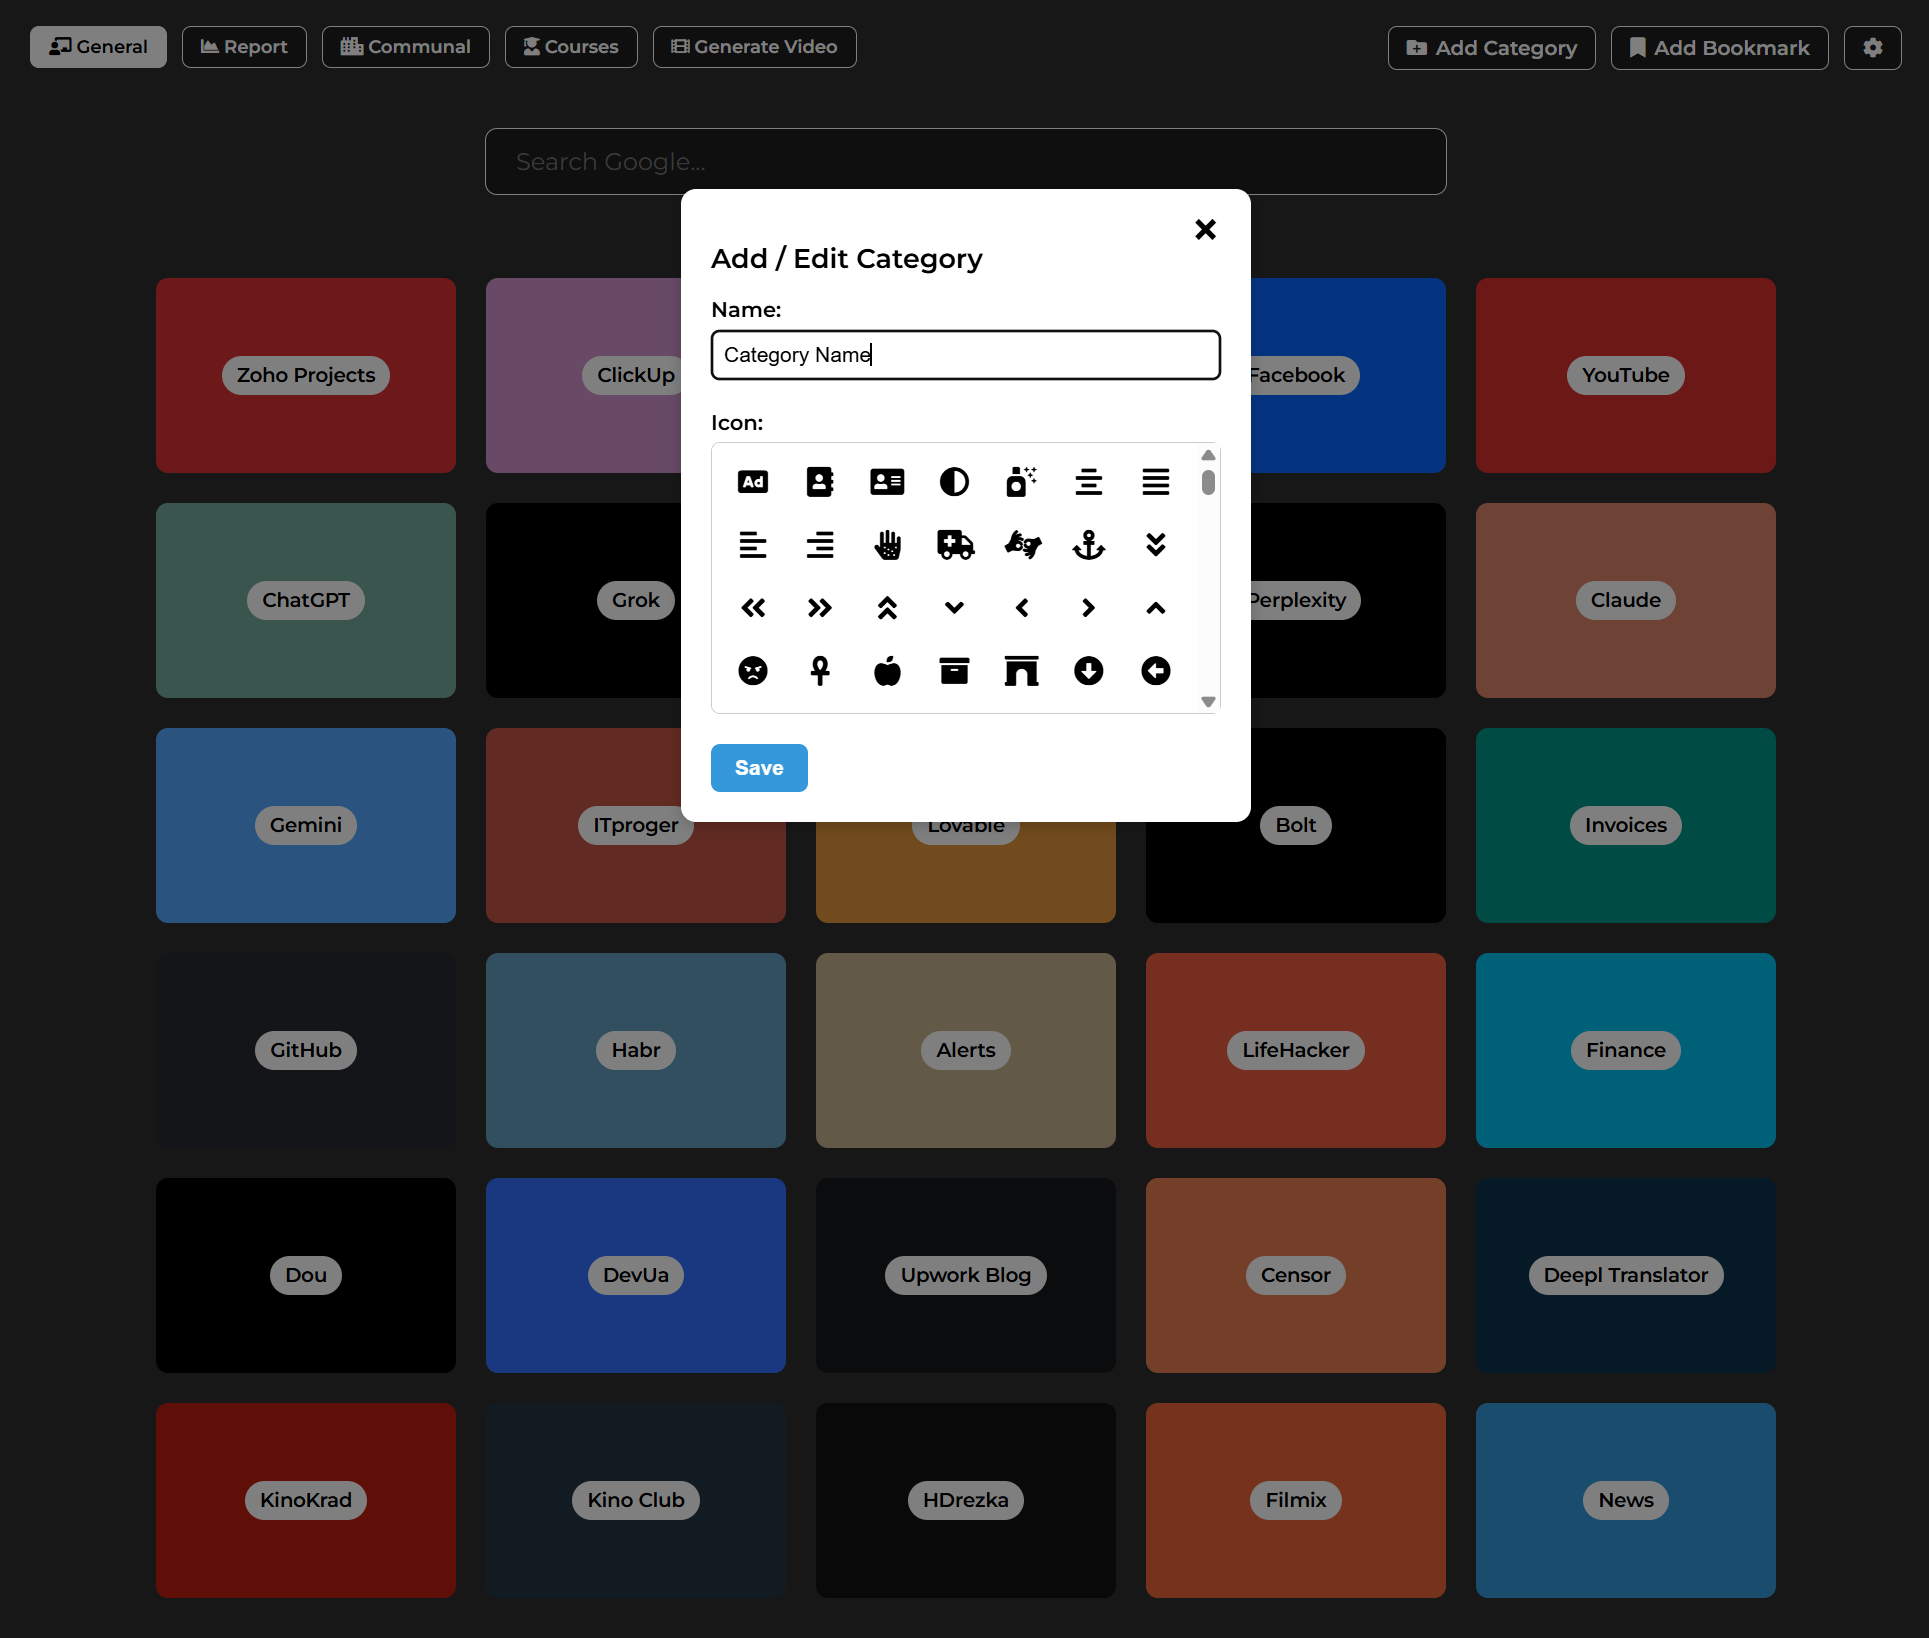
Task: Select the Ad icon in picker
Action: 753,482
